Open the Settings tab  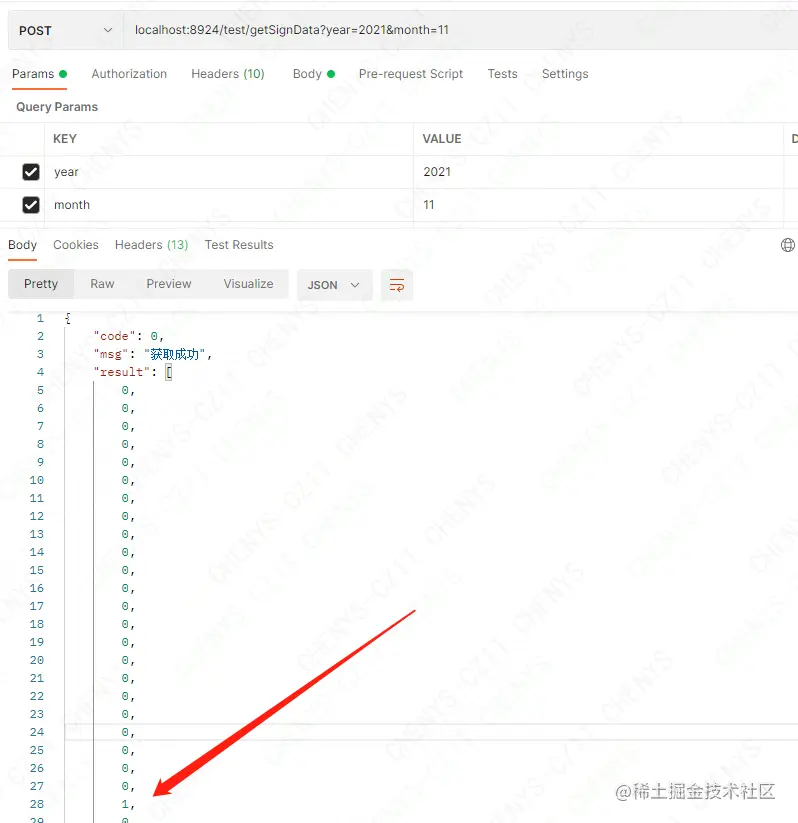click(565, 74)
